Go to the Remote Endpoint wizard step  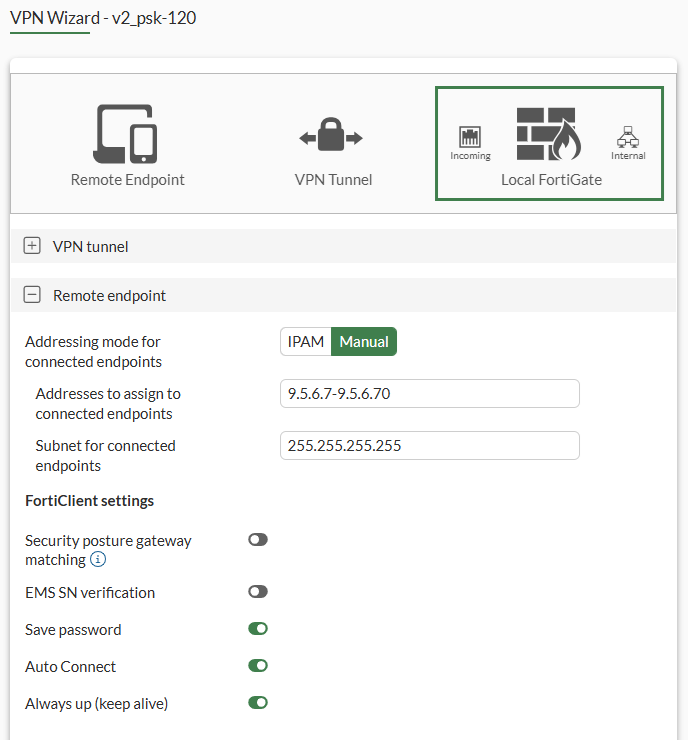coord(127,180)
